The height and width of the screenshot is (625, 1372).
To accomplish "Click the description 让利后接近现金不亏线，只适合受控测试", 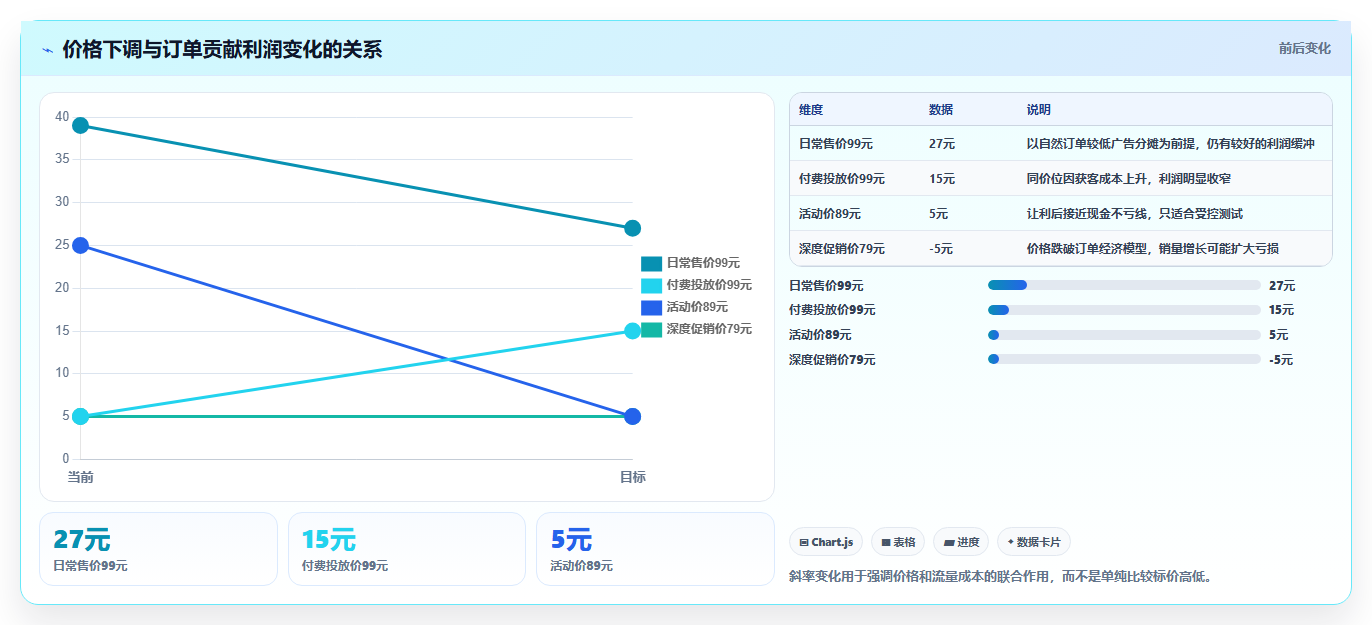I will pos(1135,214).
